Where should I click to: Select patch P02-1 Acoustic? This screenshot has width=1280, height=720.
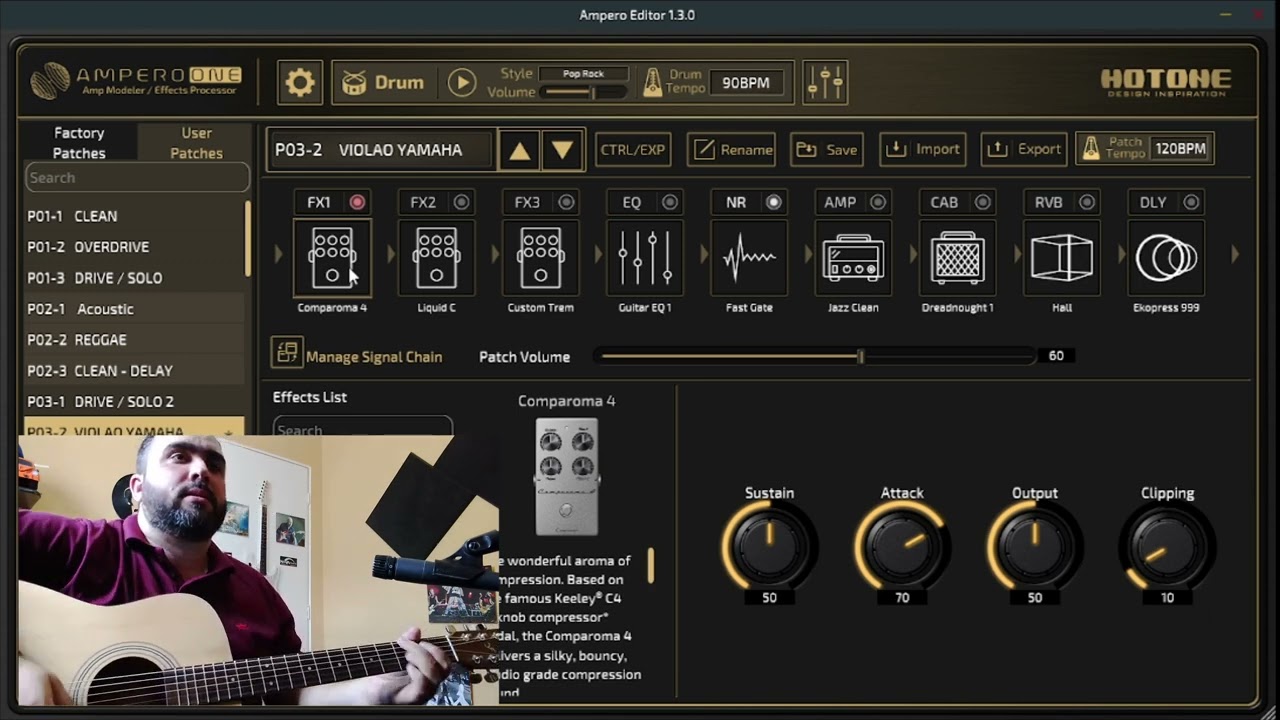point(134,309)
